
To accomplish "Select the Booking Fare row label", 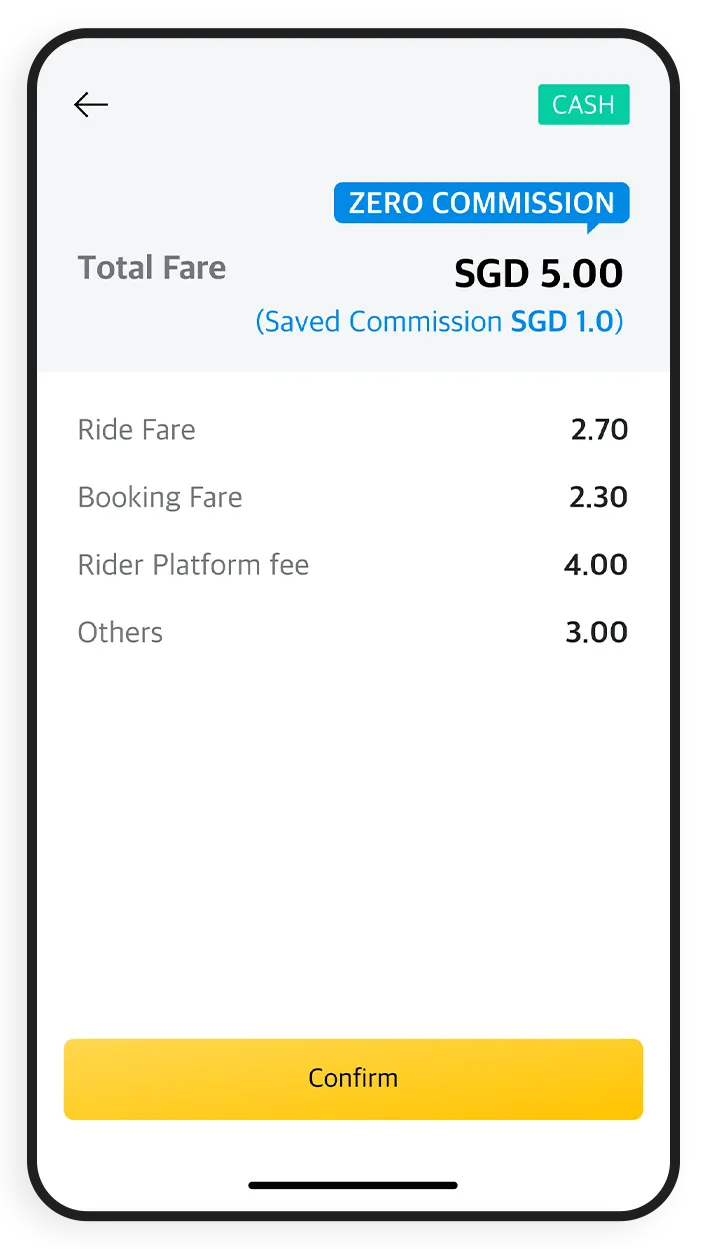I will (160, 498).
